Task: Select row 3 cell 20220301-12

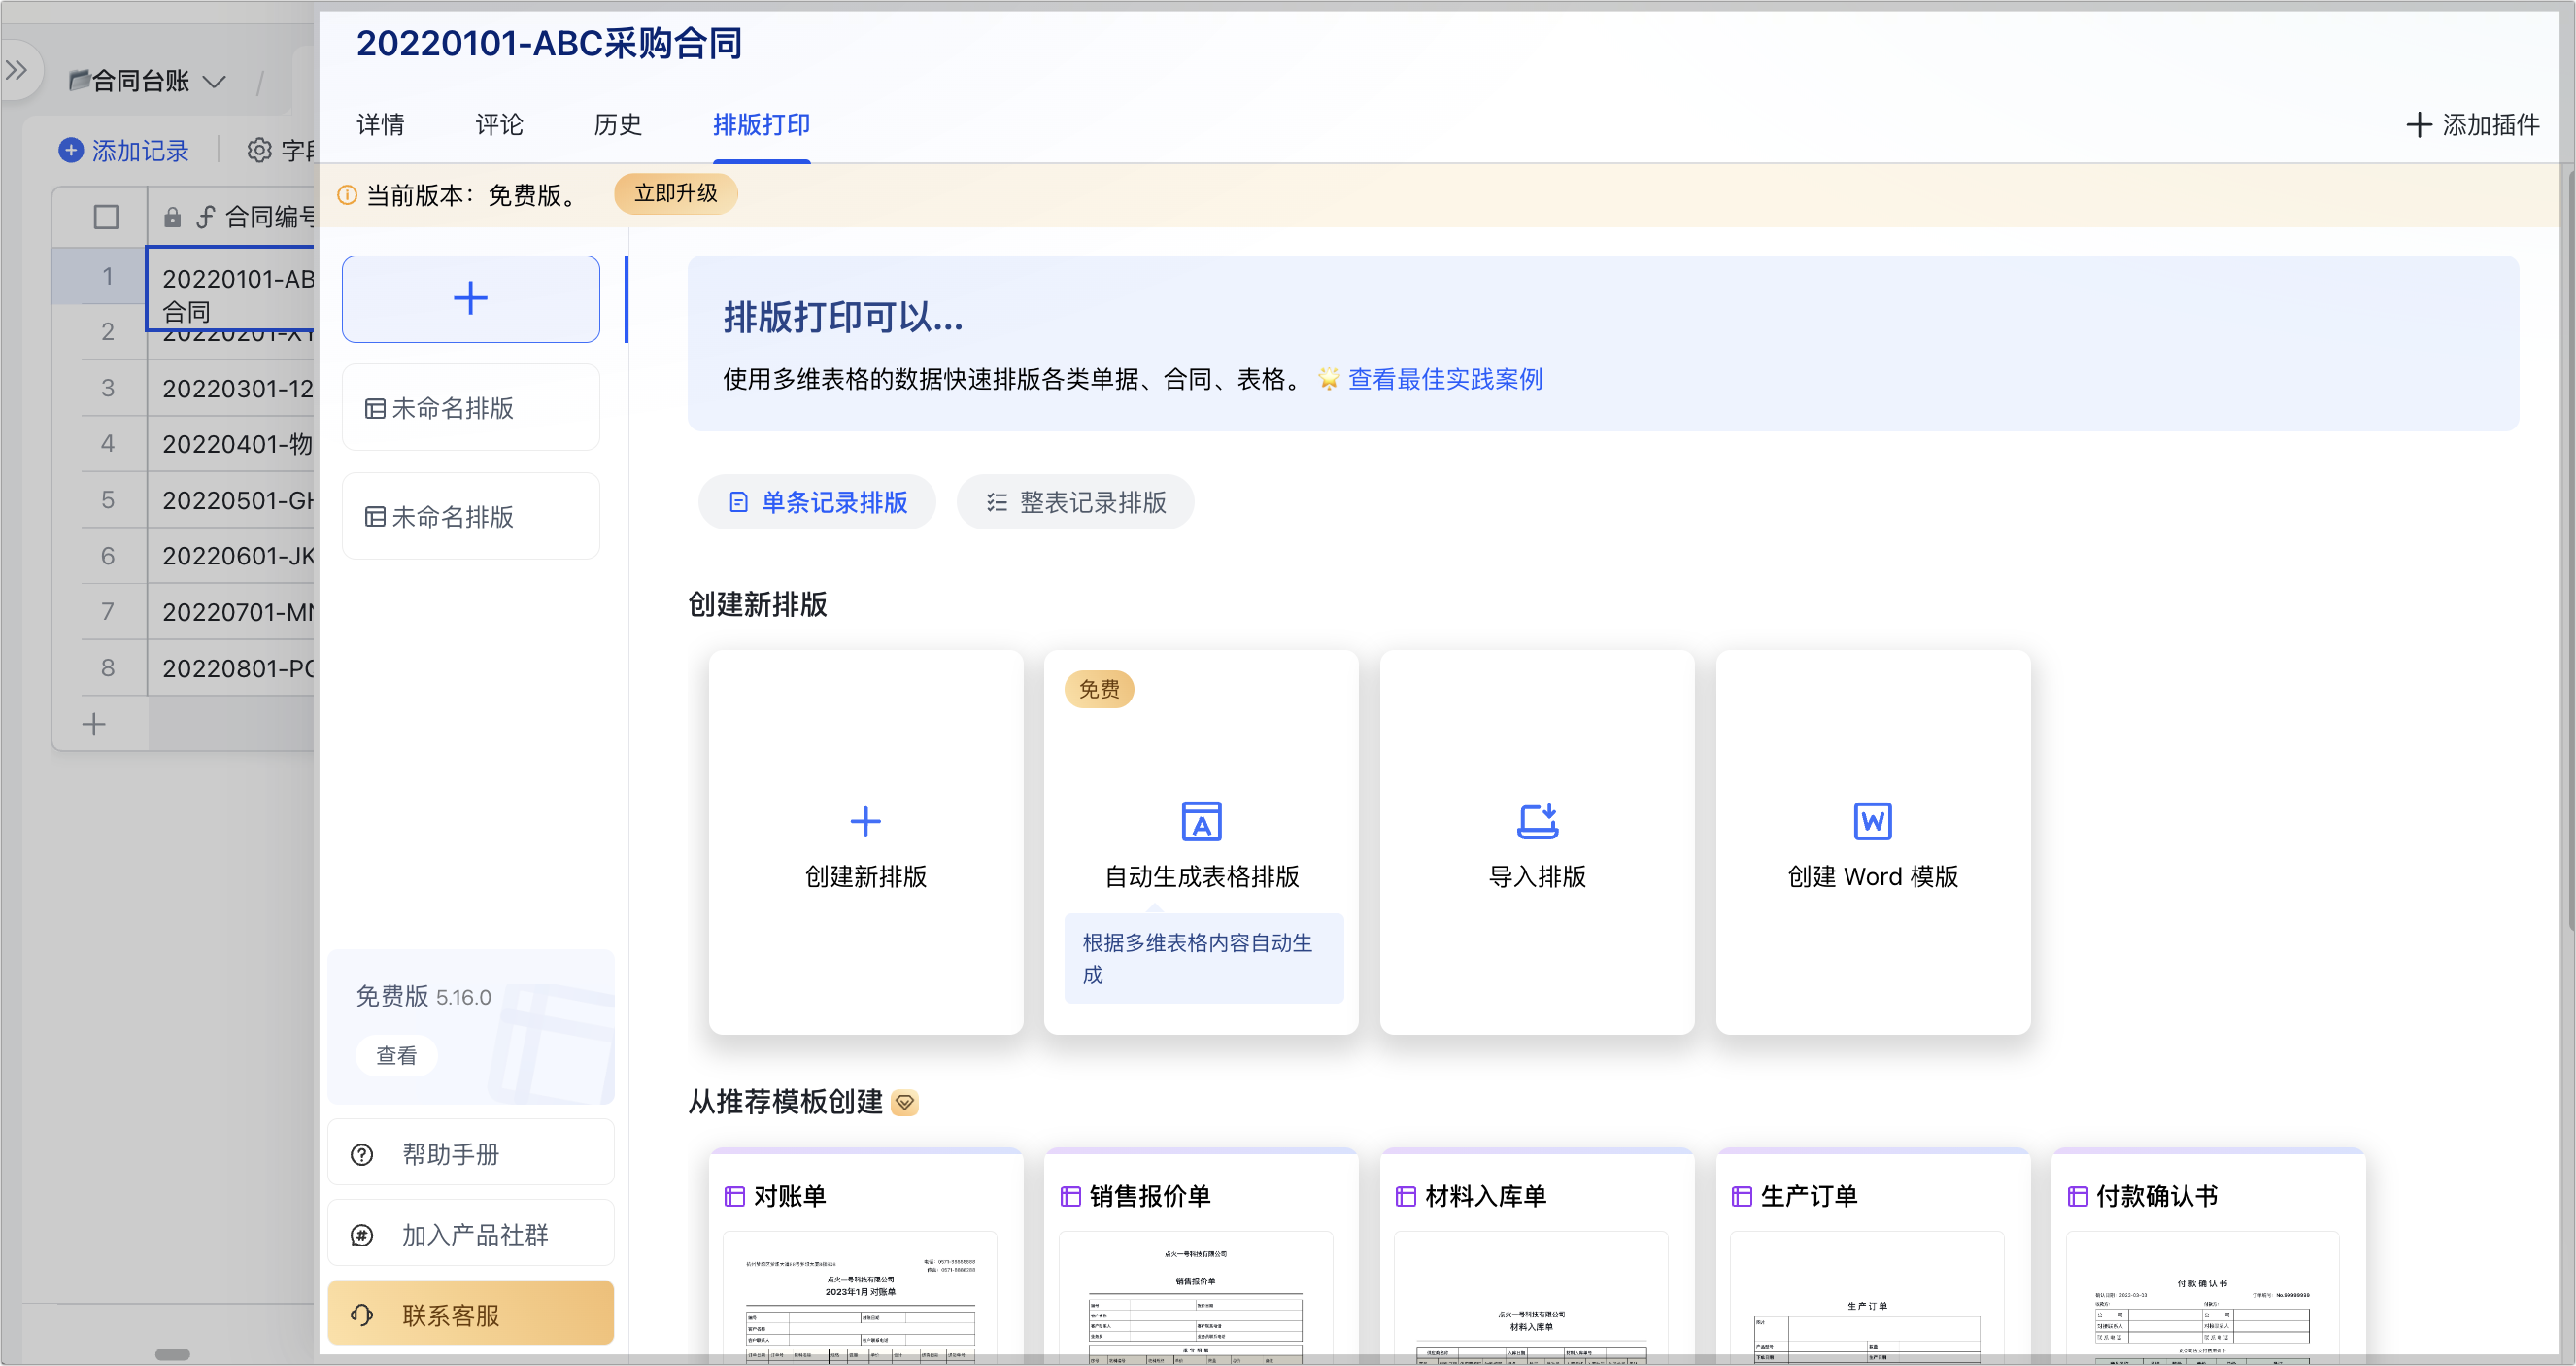Action: click(231, 388)
